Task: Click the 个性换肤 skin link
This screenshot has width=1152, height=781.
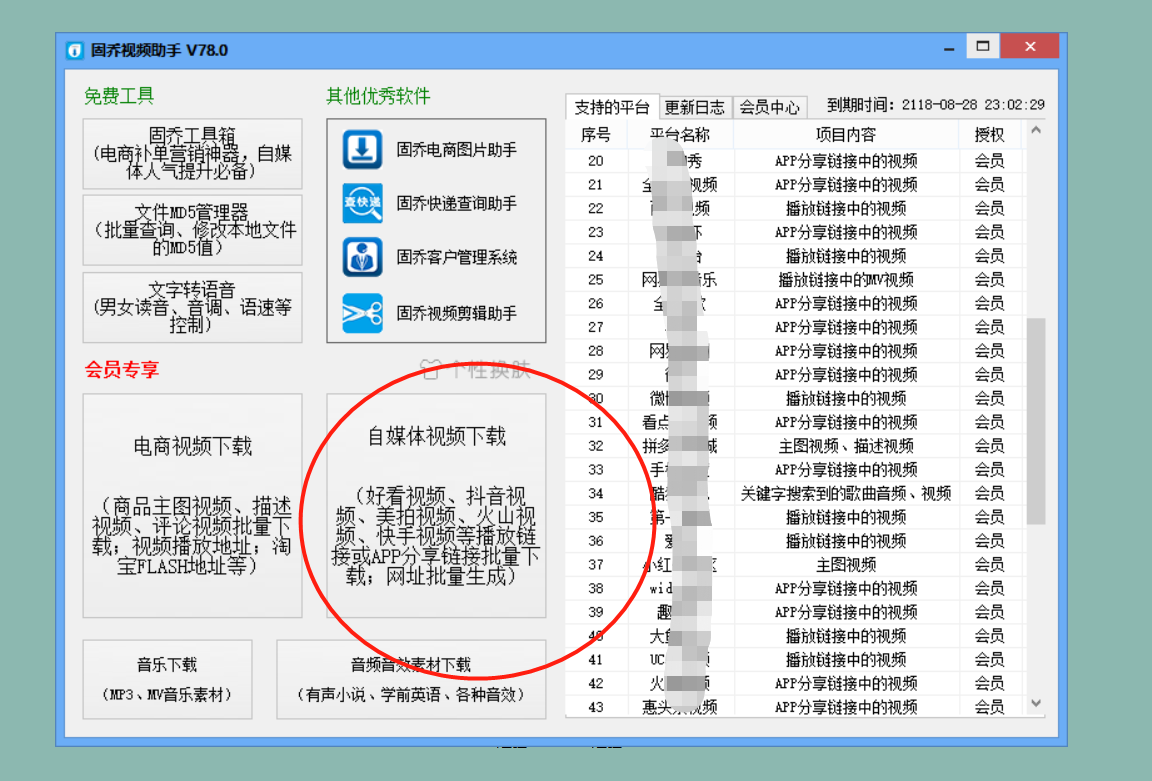Action: tap(475, 369)
